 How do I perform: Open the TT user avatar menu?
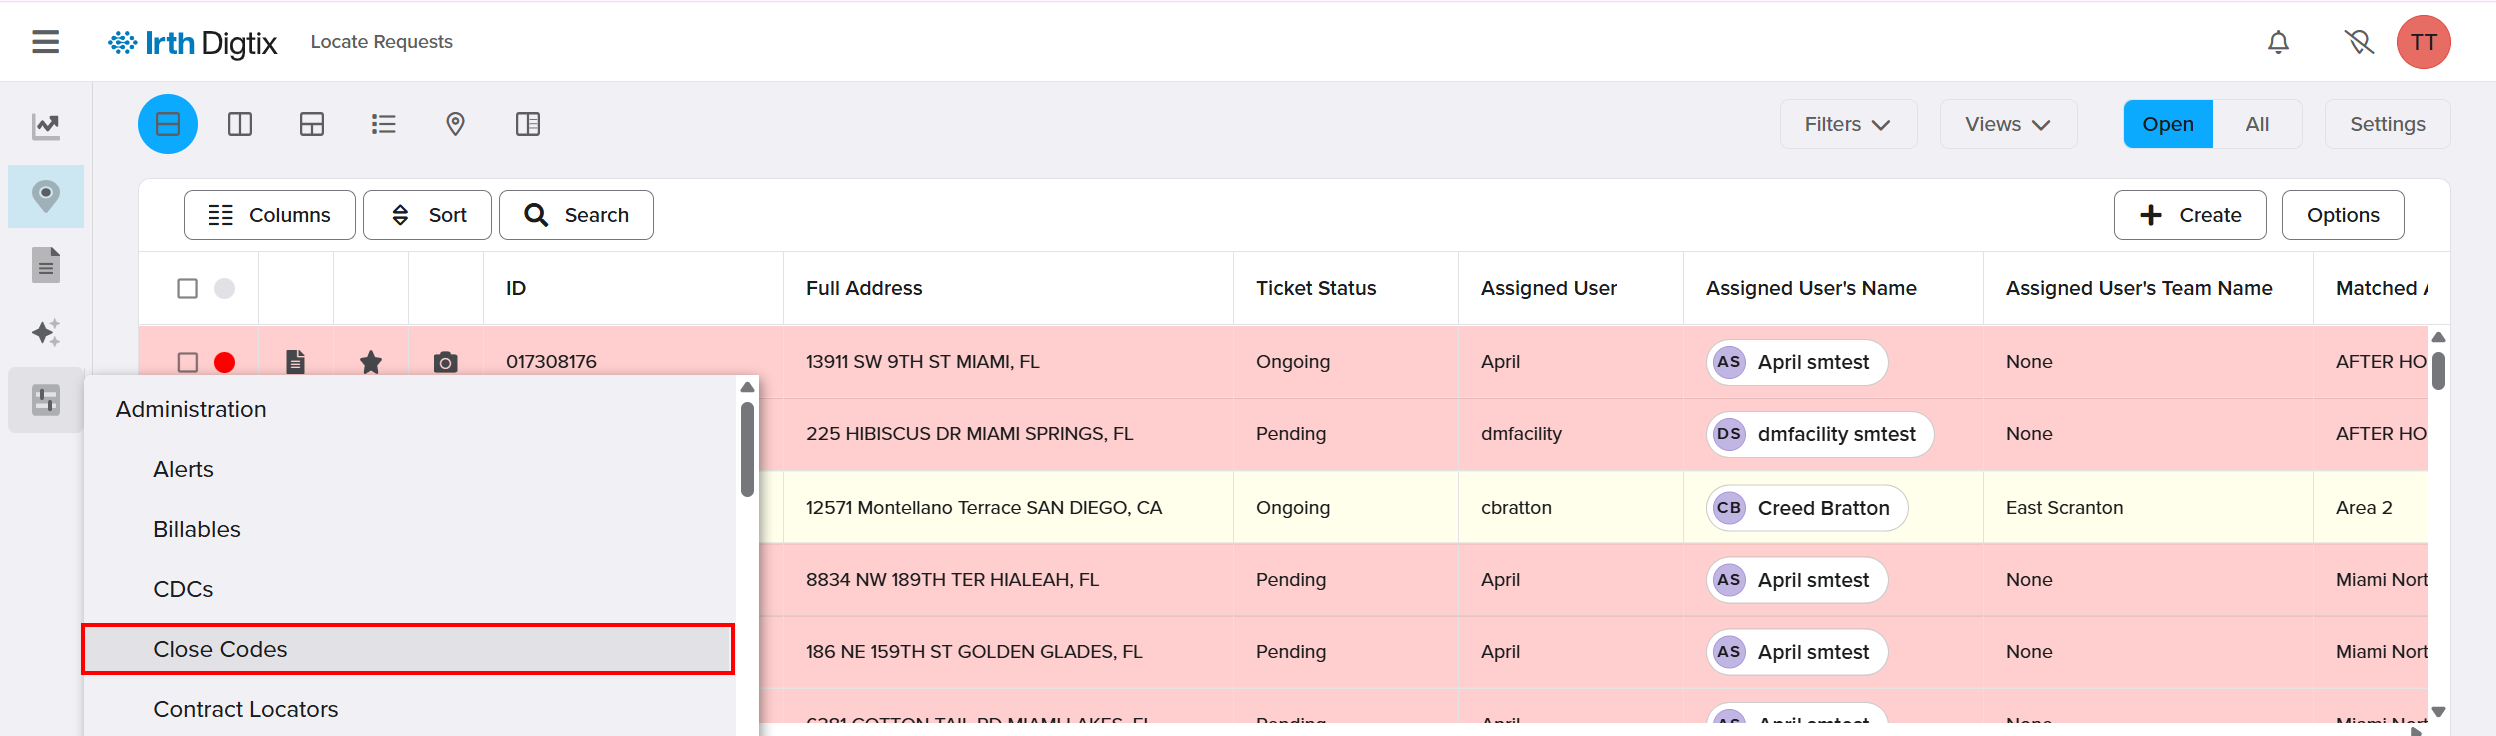(2423, 42)
